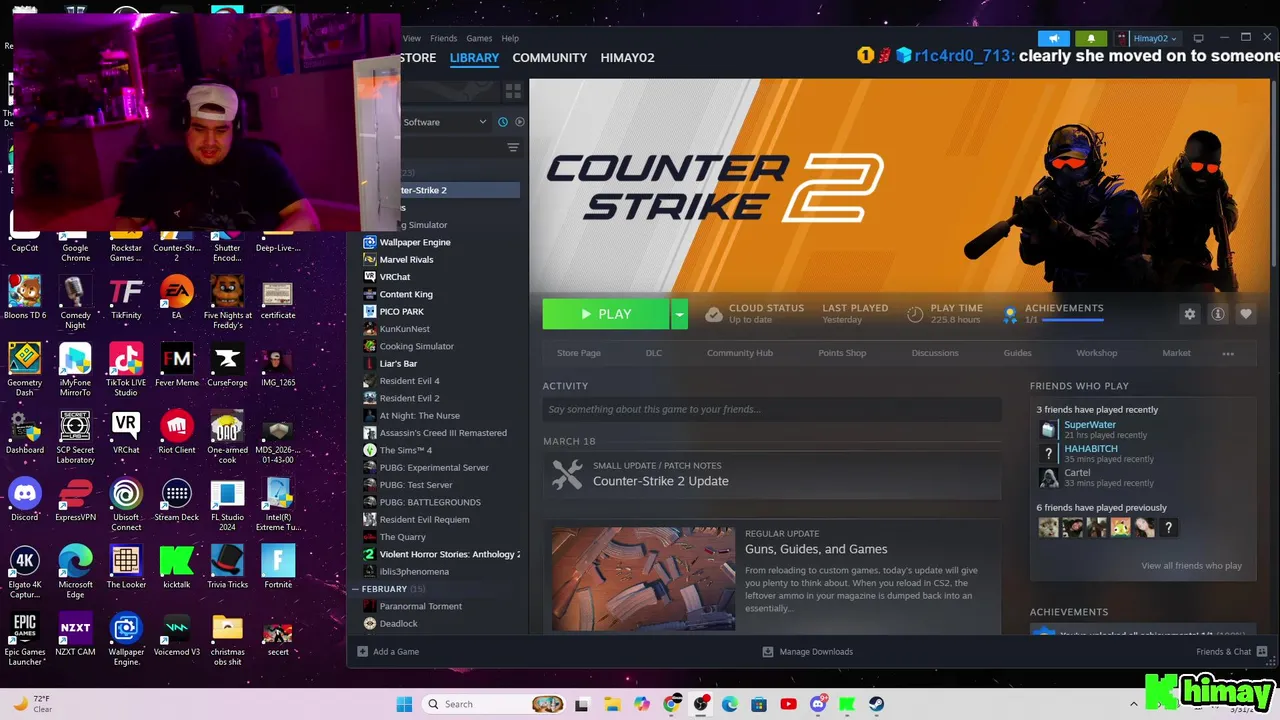View all friends who play
Image resolution: width=1280 pixels, height=720 pixels.
point(1191,566)
